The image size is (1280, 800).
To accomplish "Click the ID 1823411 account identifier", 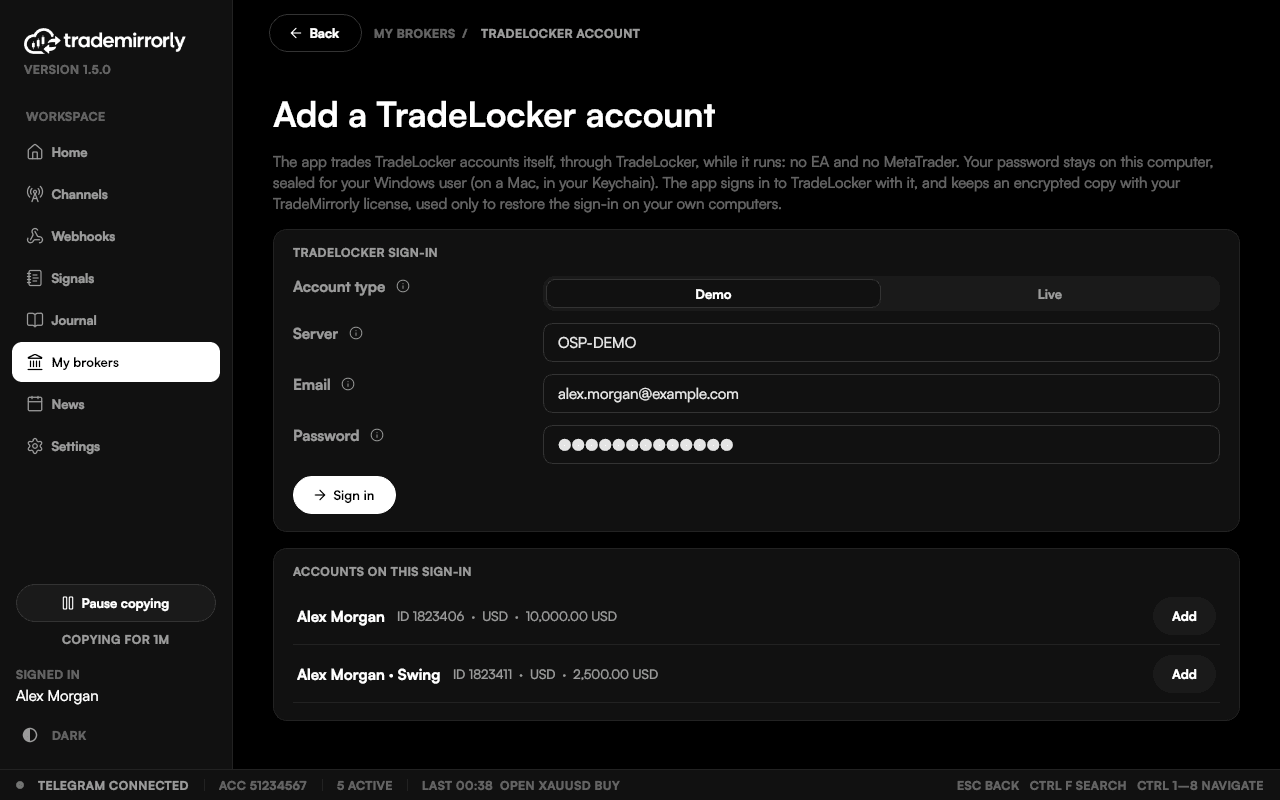I will [x=482, y=674].
